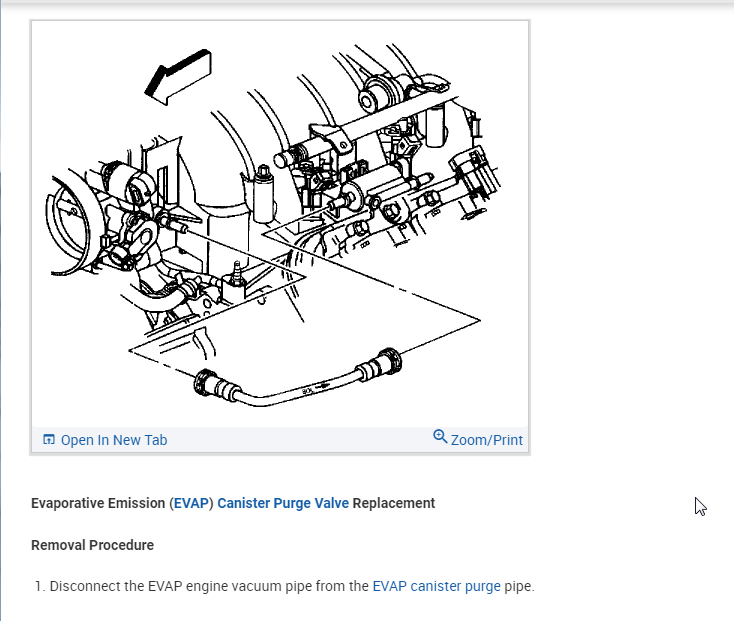Click the open-in-new-tab icon

click(x=49, y=439)
